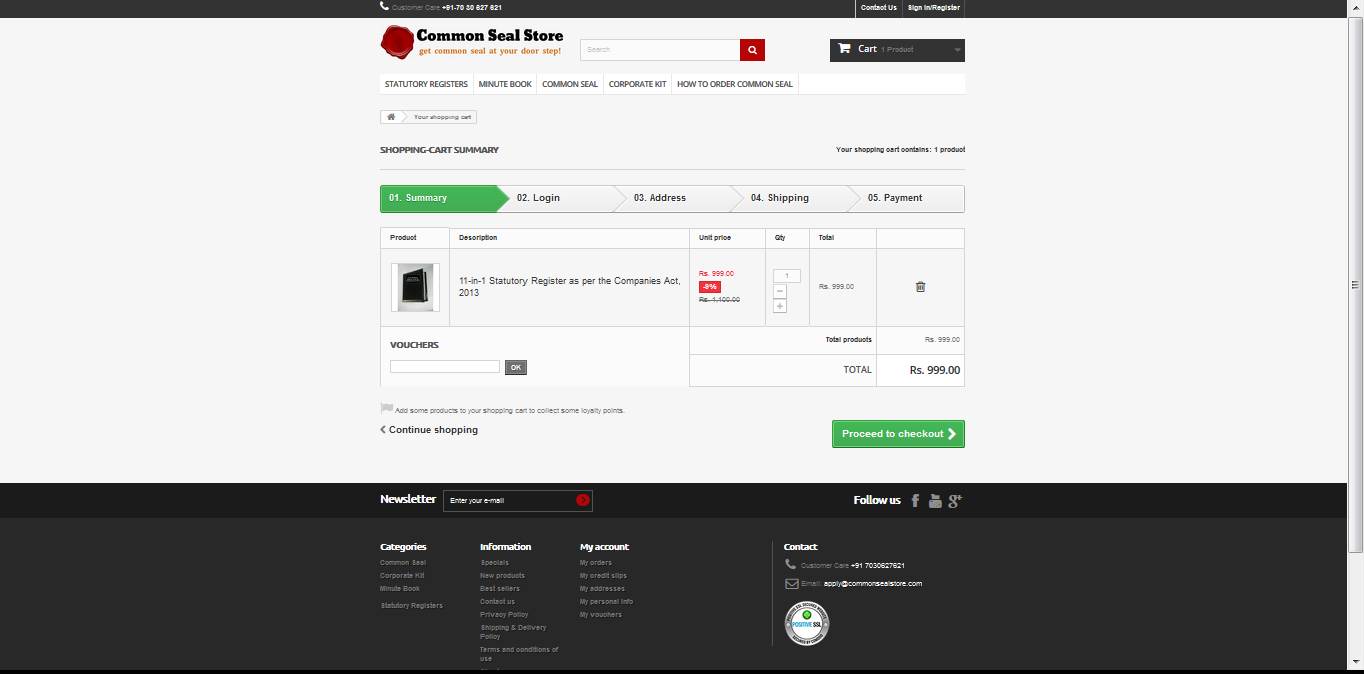The height and width of the screenshot is (674, 1364).
Task: Open the Corporate Kit menu item
Action: tap(638, 84)
